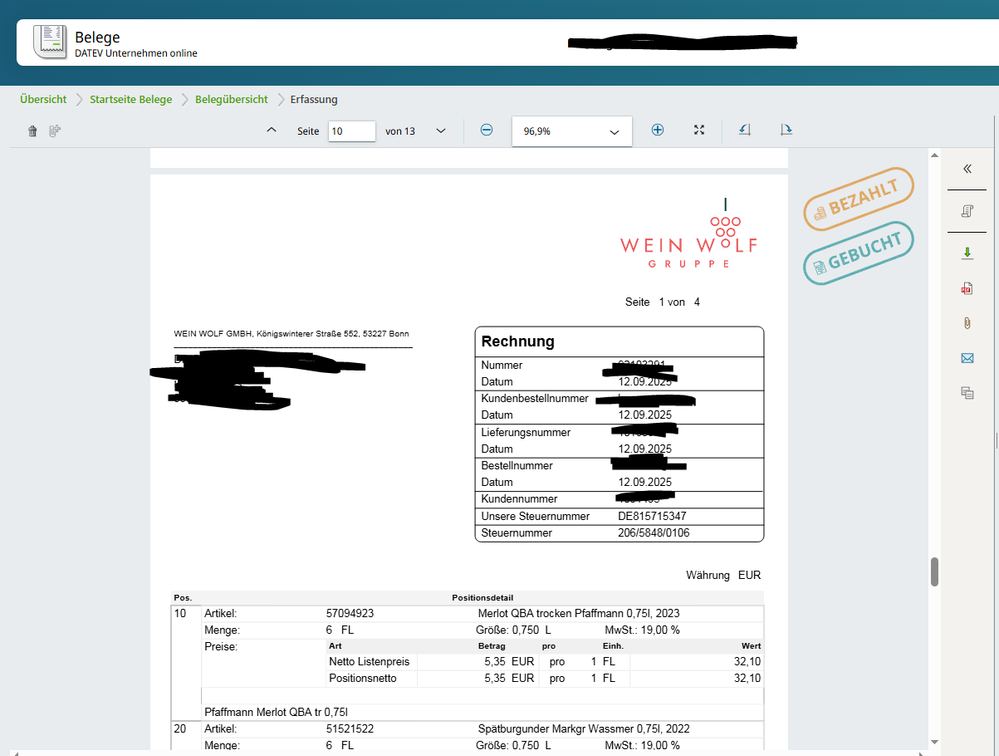Image resolution: width=999 pixels, height=756 pixels.
Task: Click the trash delete icon in toolbar
Action: pos(32,131)
